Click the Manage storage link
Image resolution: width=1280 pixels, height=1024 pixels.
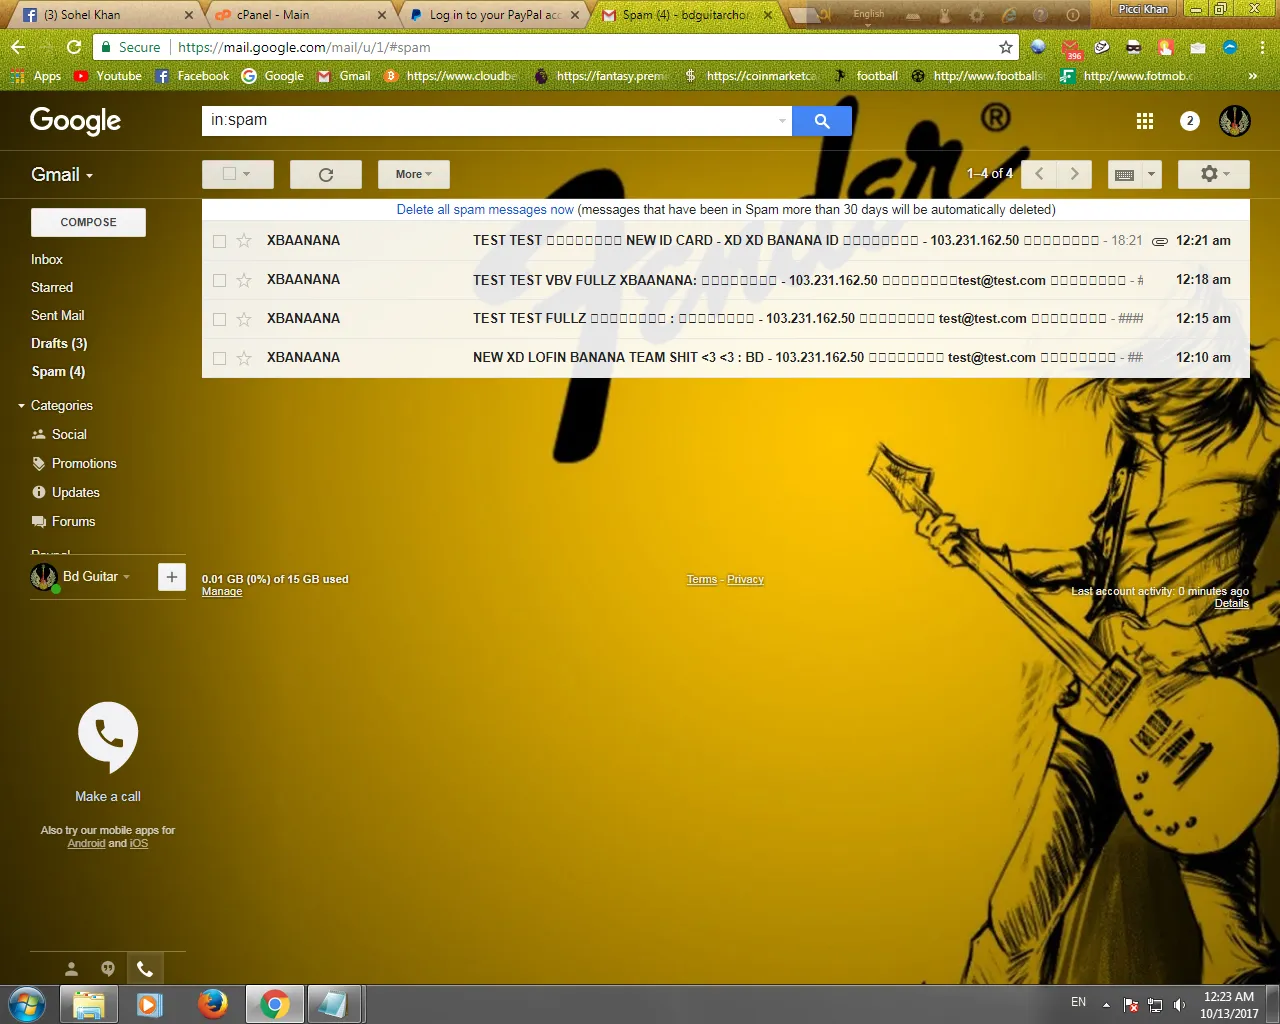[x=222, y=592]
